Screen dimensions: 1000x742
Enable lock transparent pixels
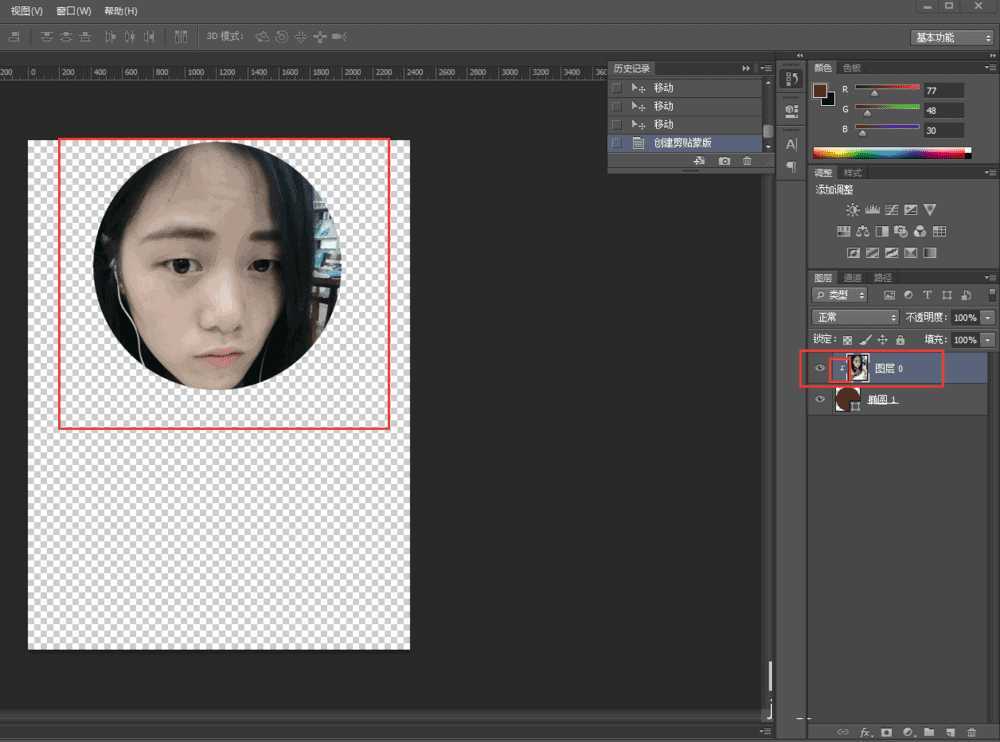846,340
